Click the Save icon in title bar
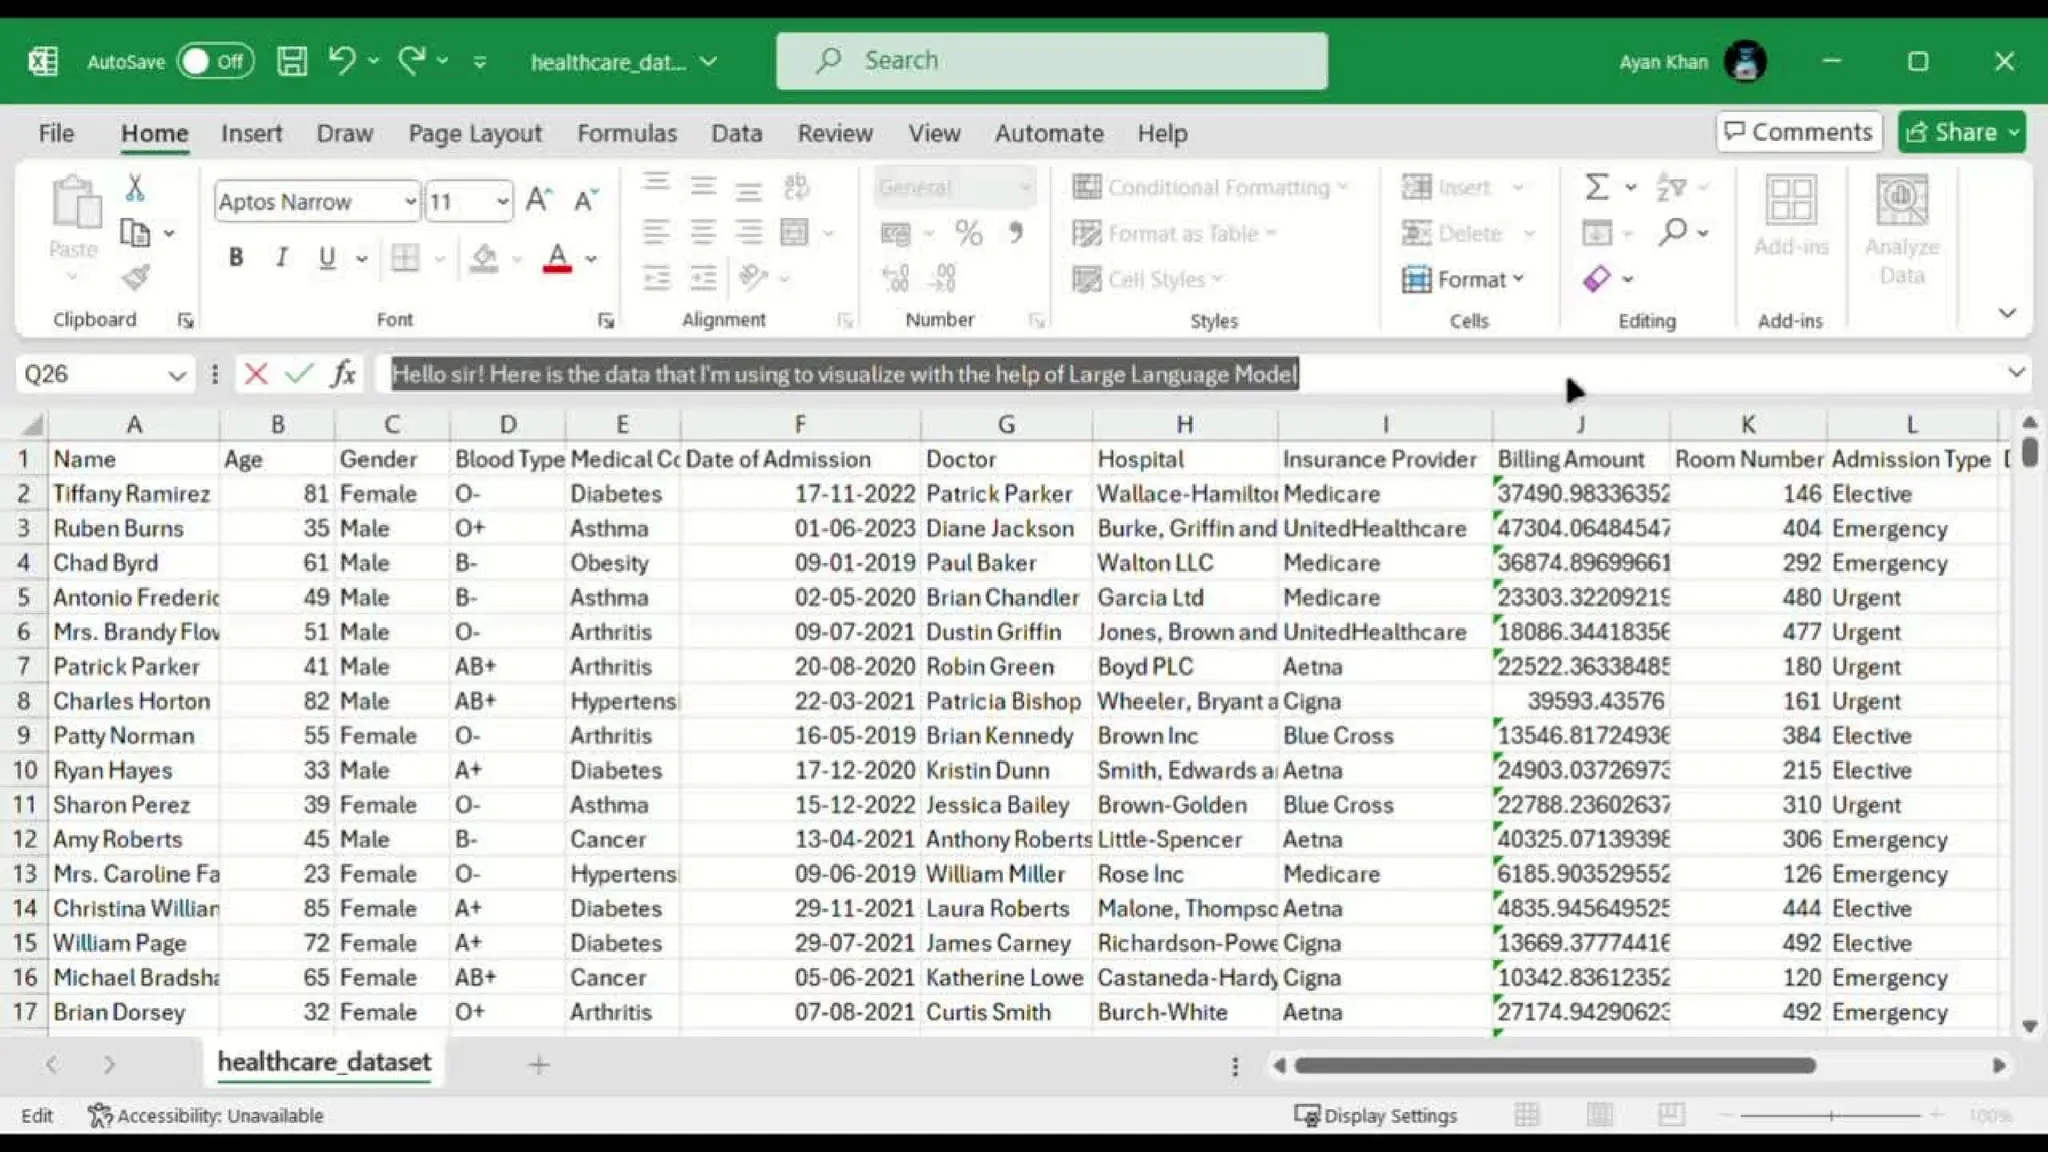Viewport: 2048px width, 1152px height. pyautogui.click(x=291, y=61)
